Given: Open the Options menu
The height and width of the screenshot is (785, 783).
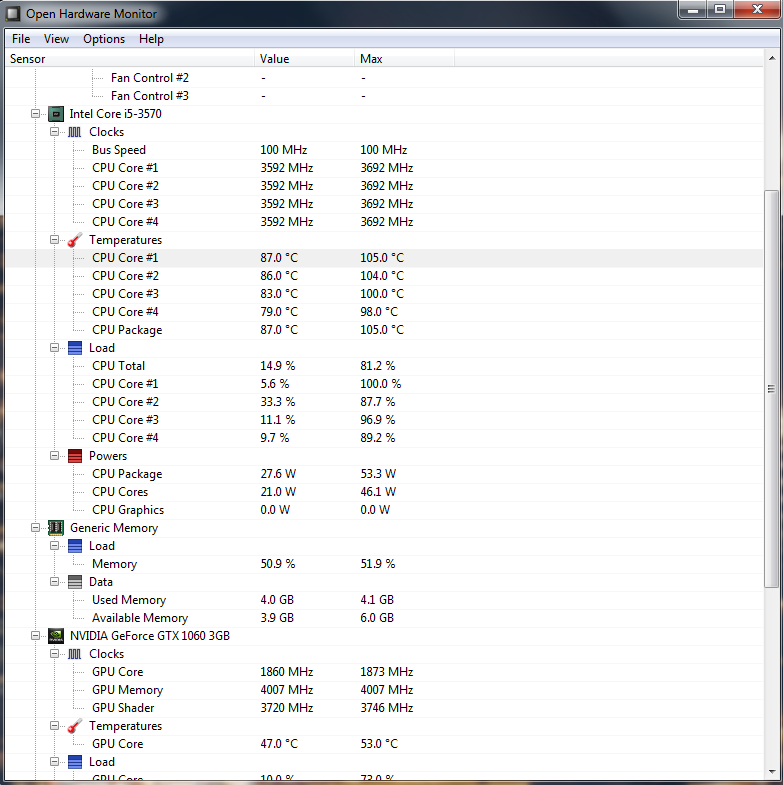Looking at the screenshot, I should coord(104,39).
